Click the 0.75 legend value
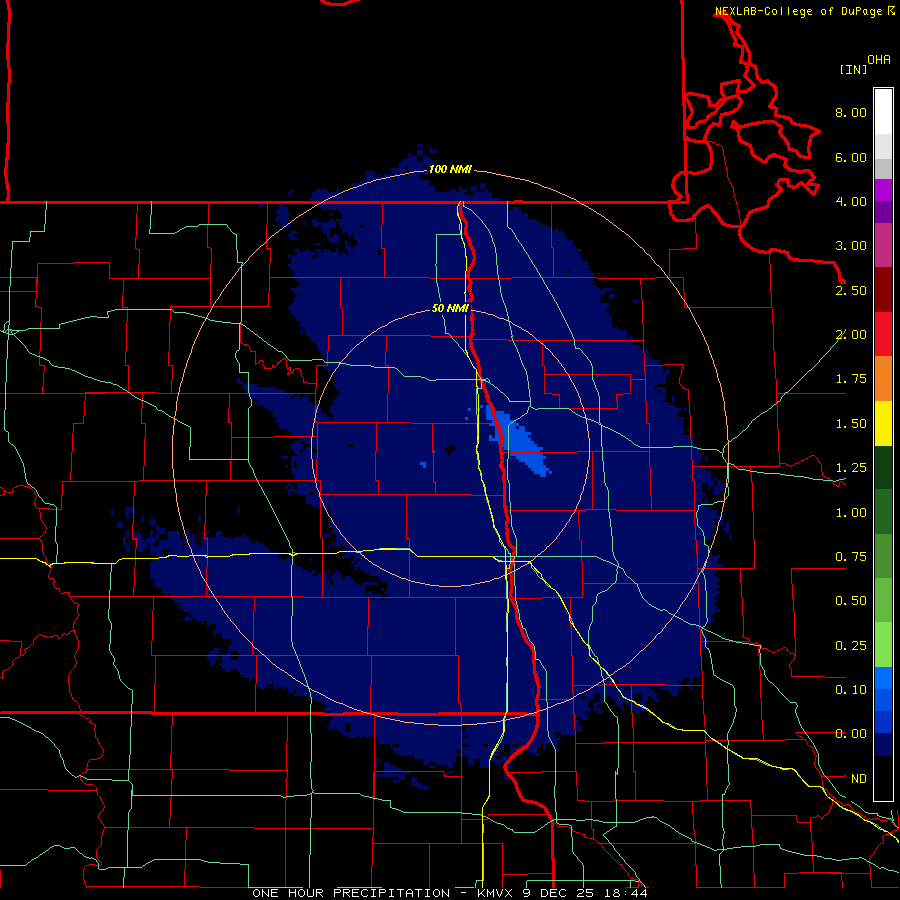Image resolution: width=900 pixels, height=900 pixels. [851, 557]
